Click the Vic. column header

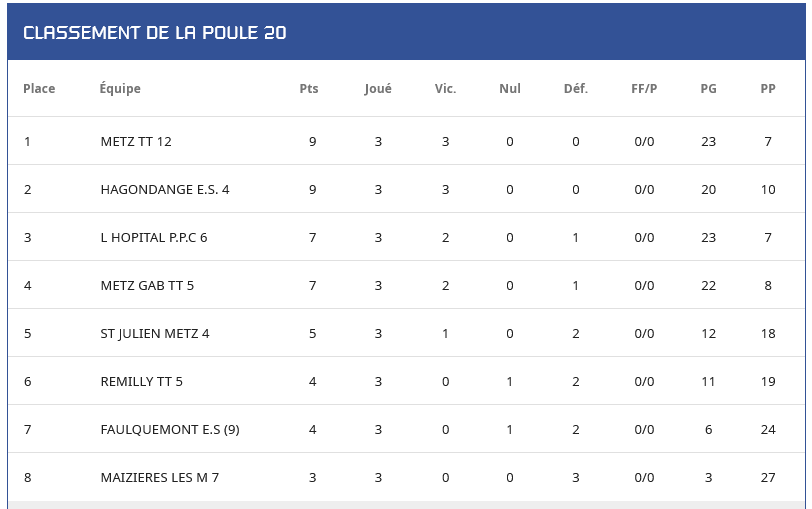pos(445,89)
